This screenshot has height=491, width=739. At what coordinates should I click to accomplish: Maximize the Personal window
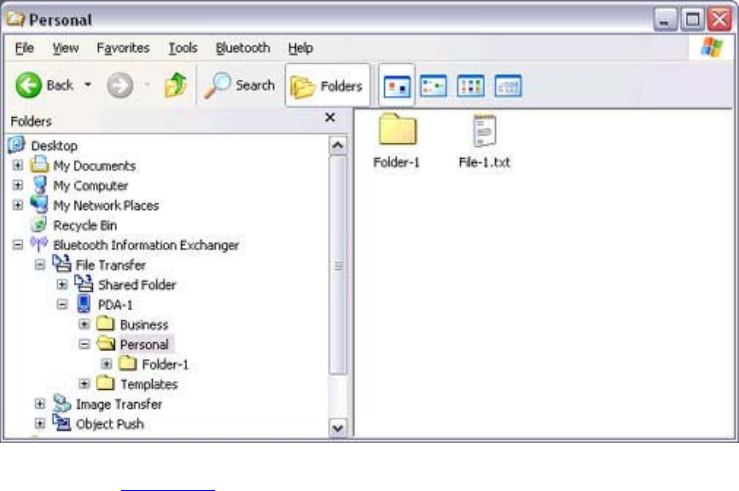(692, 20)
